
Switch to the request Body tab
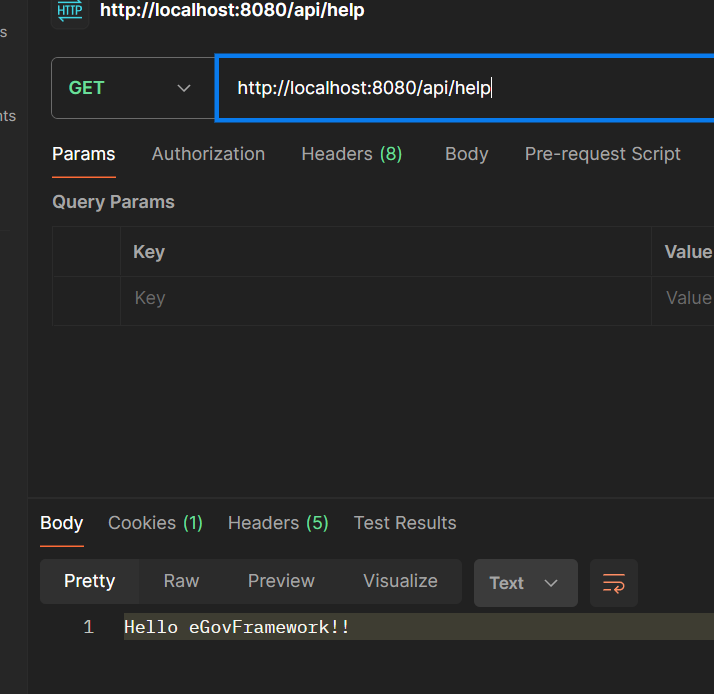(466, 154)
